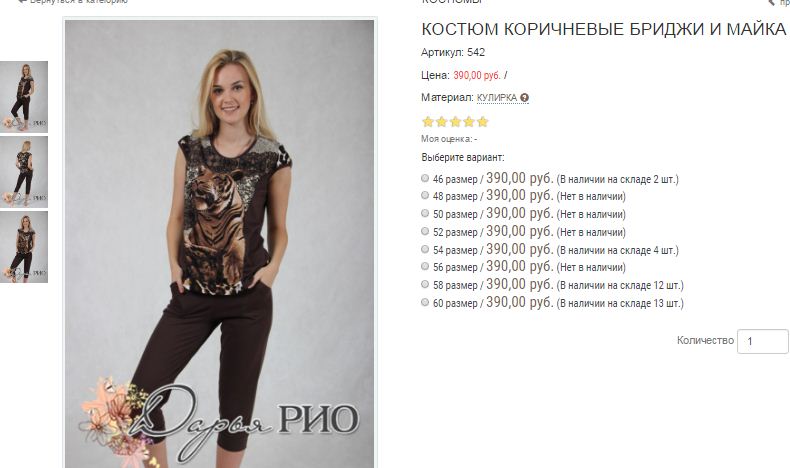Show the third product thumbnail
Image resolution: width=790 pixels, height=468 pixels.
pos(24,247)
